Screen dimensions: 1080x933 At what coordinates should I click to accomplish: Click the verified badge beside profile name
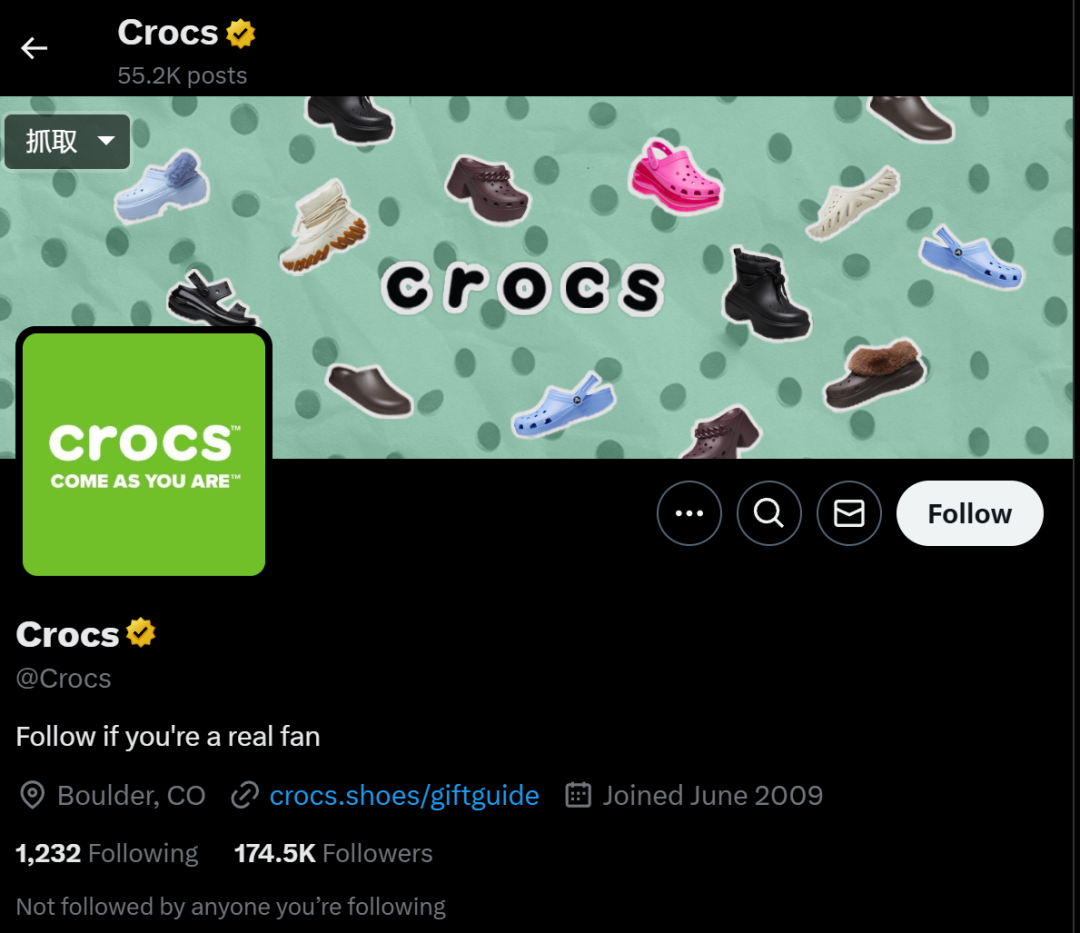coord(141,633)
